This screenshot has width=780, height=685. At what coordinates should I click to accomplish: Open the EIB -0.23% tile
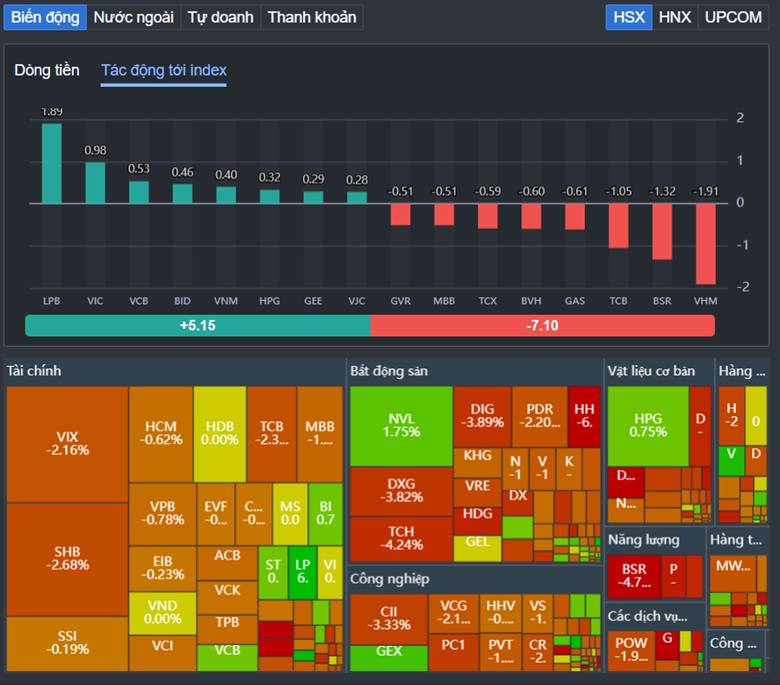(163, 568)
